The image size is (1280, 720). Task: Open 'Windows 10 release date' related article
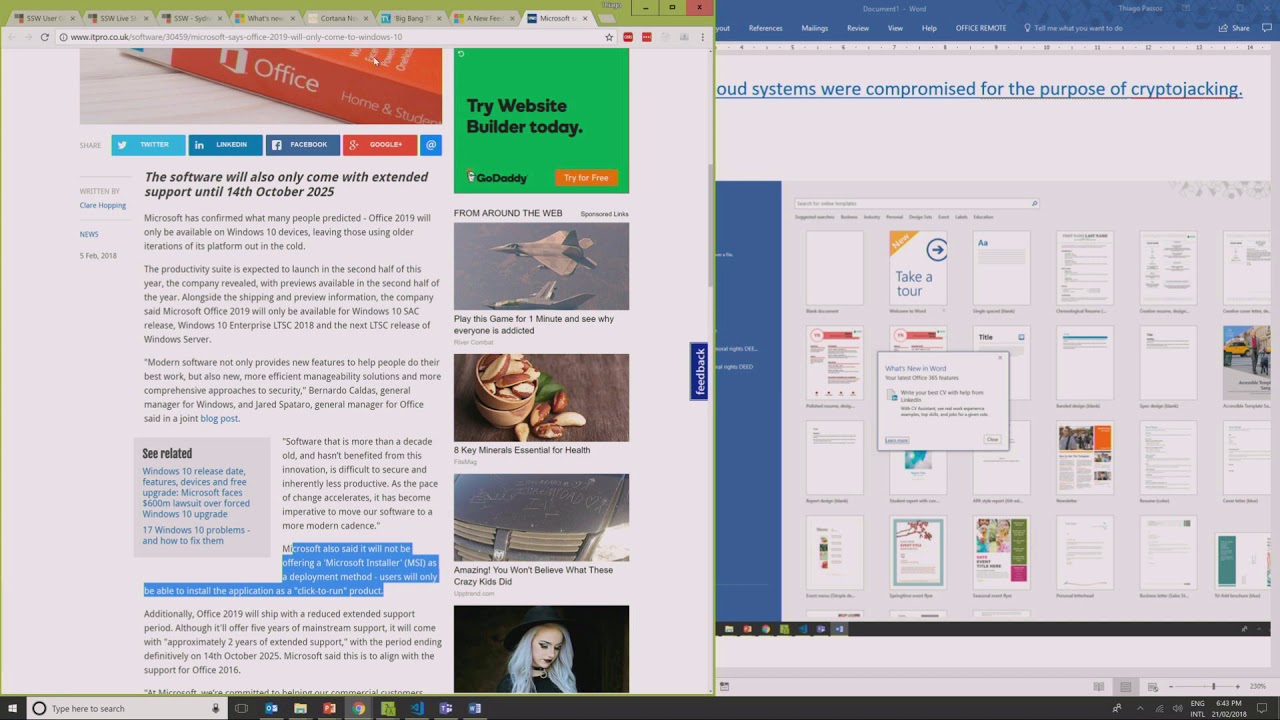coord(196,492)
